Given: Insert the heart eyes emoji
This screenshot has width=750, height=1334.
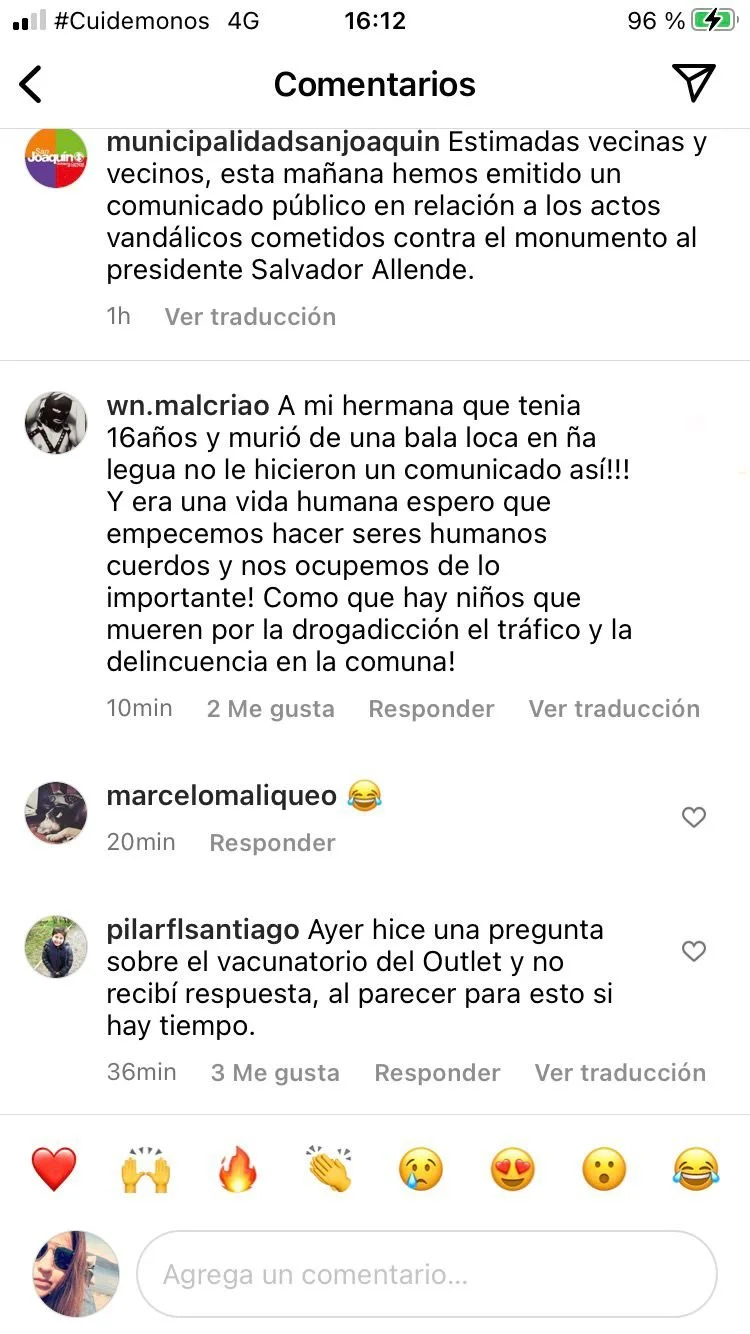Looking at the screenshot, I should click(513, 1168).
